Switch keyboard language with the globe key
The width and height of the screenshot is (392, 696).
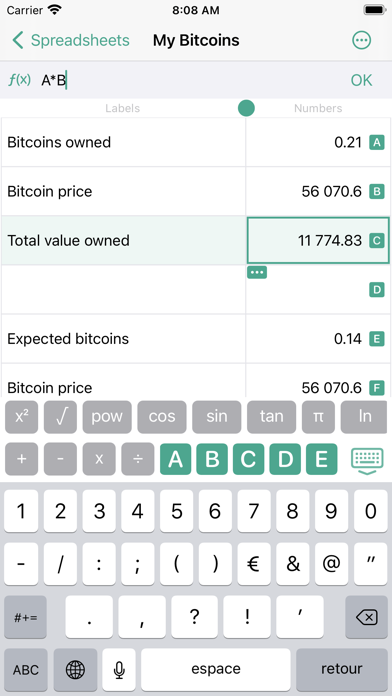coord(75,669)
